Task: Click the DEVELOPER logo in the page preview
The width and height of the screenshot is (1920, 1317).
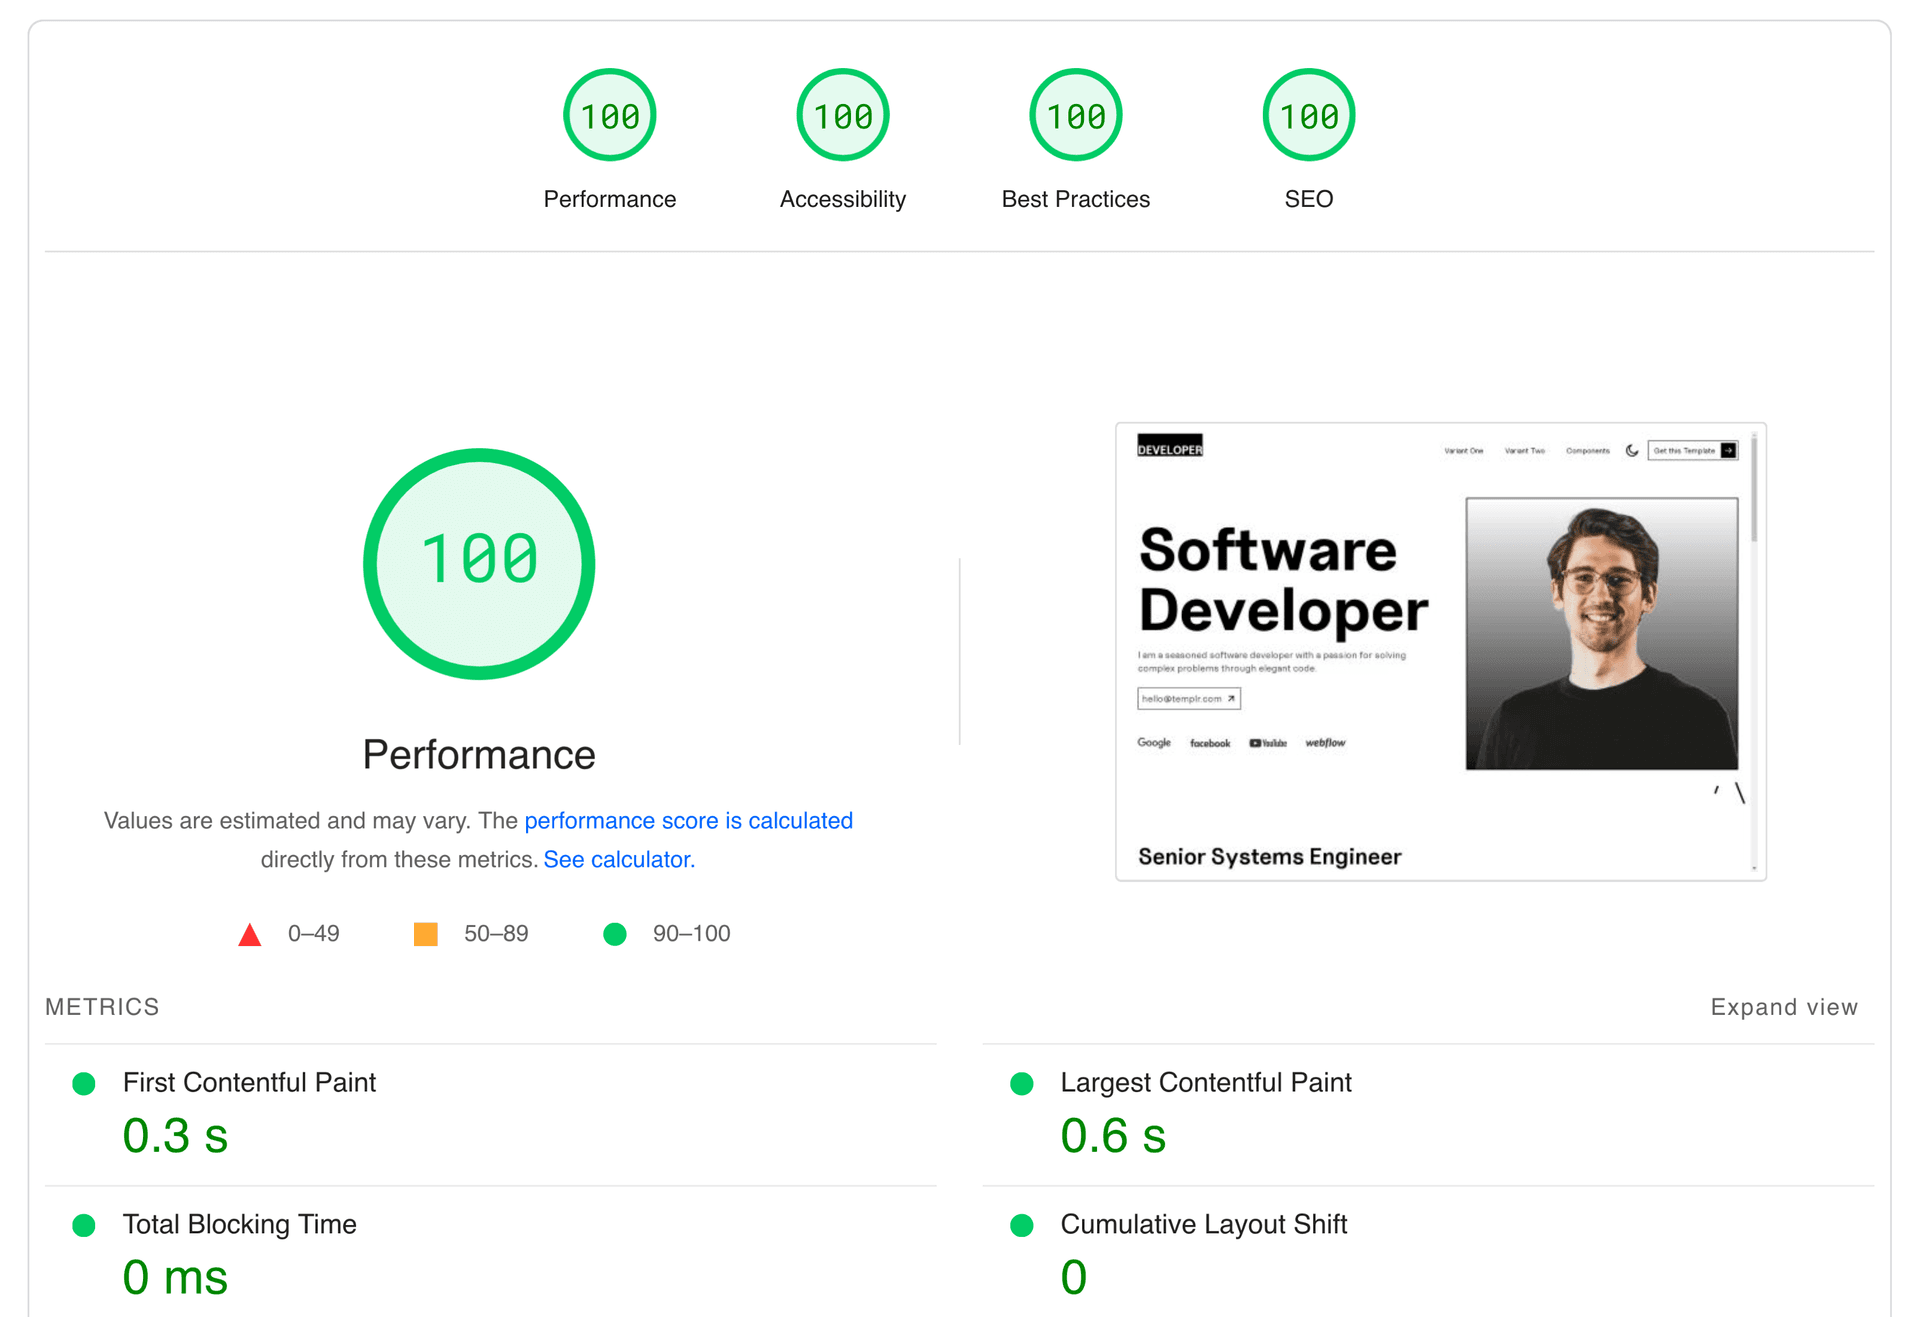Action: pos(1169,446)
